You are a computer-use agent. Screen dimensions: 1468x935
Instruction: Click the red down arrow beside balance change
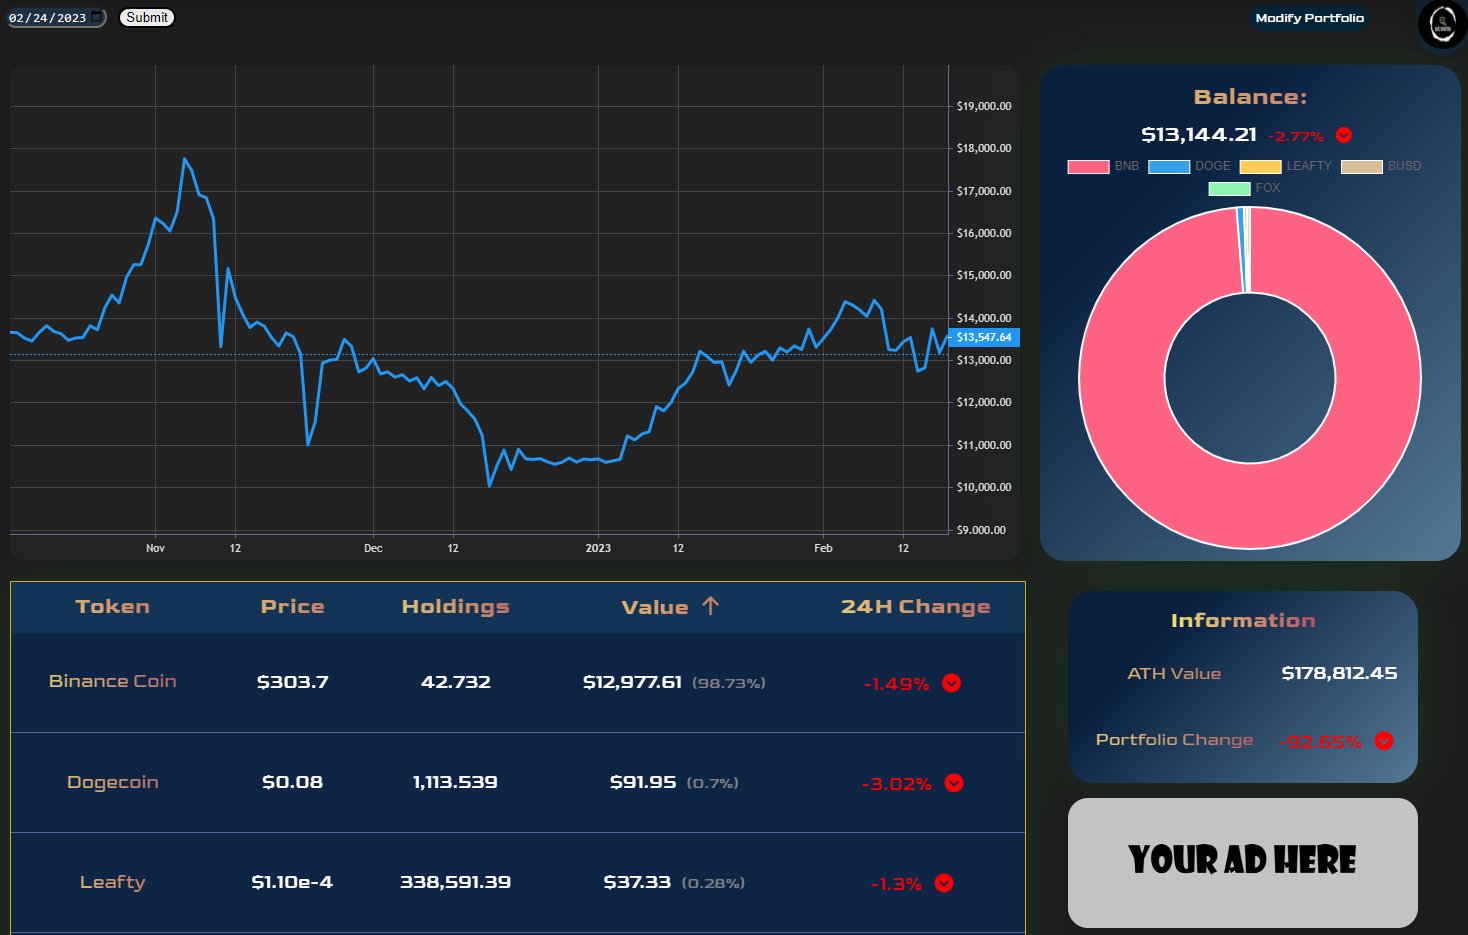tap(1344, 135)
